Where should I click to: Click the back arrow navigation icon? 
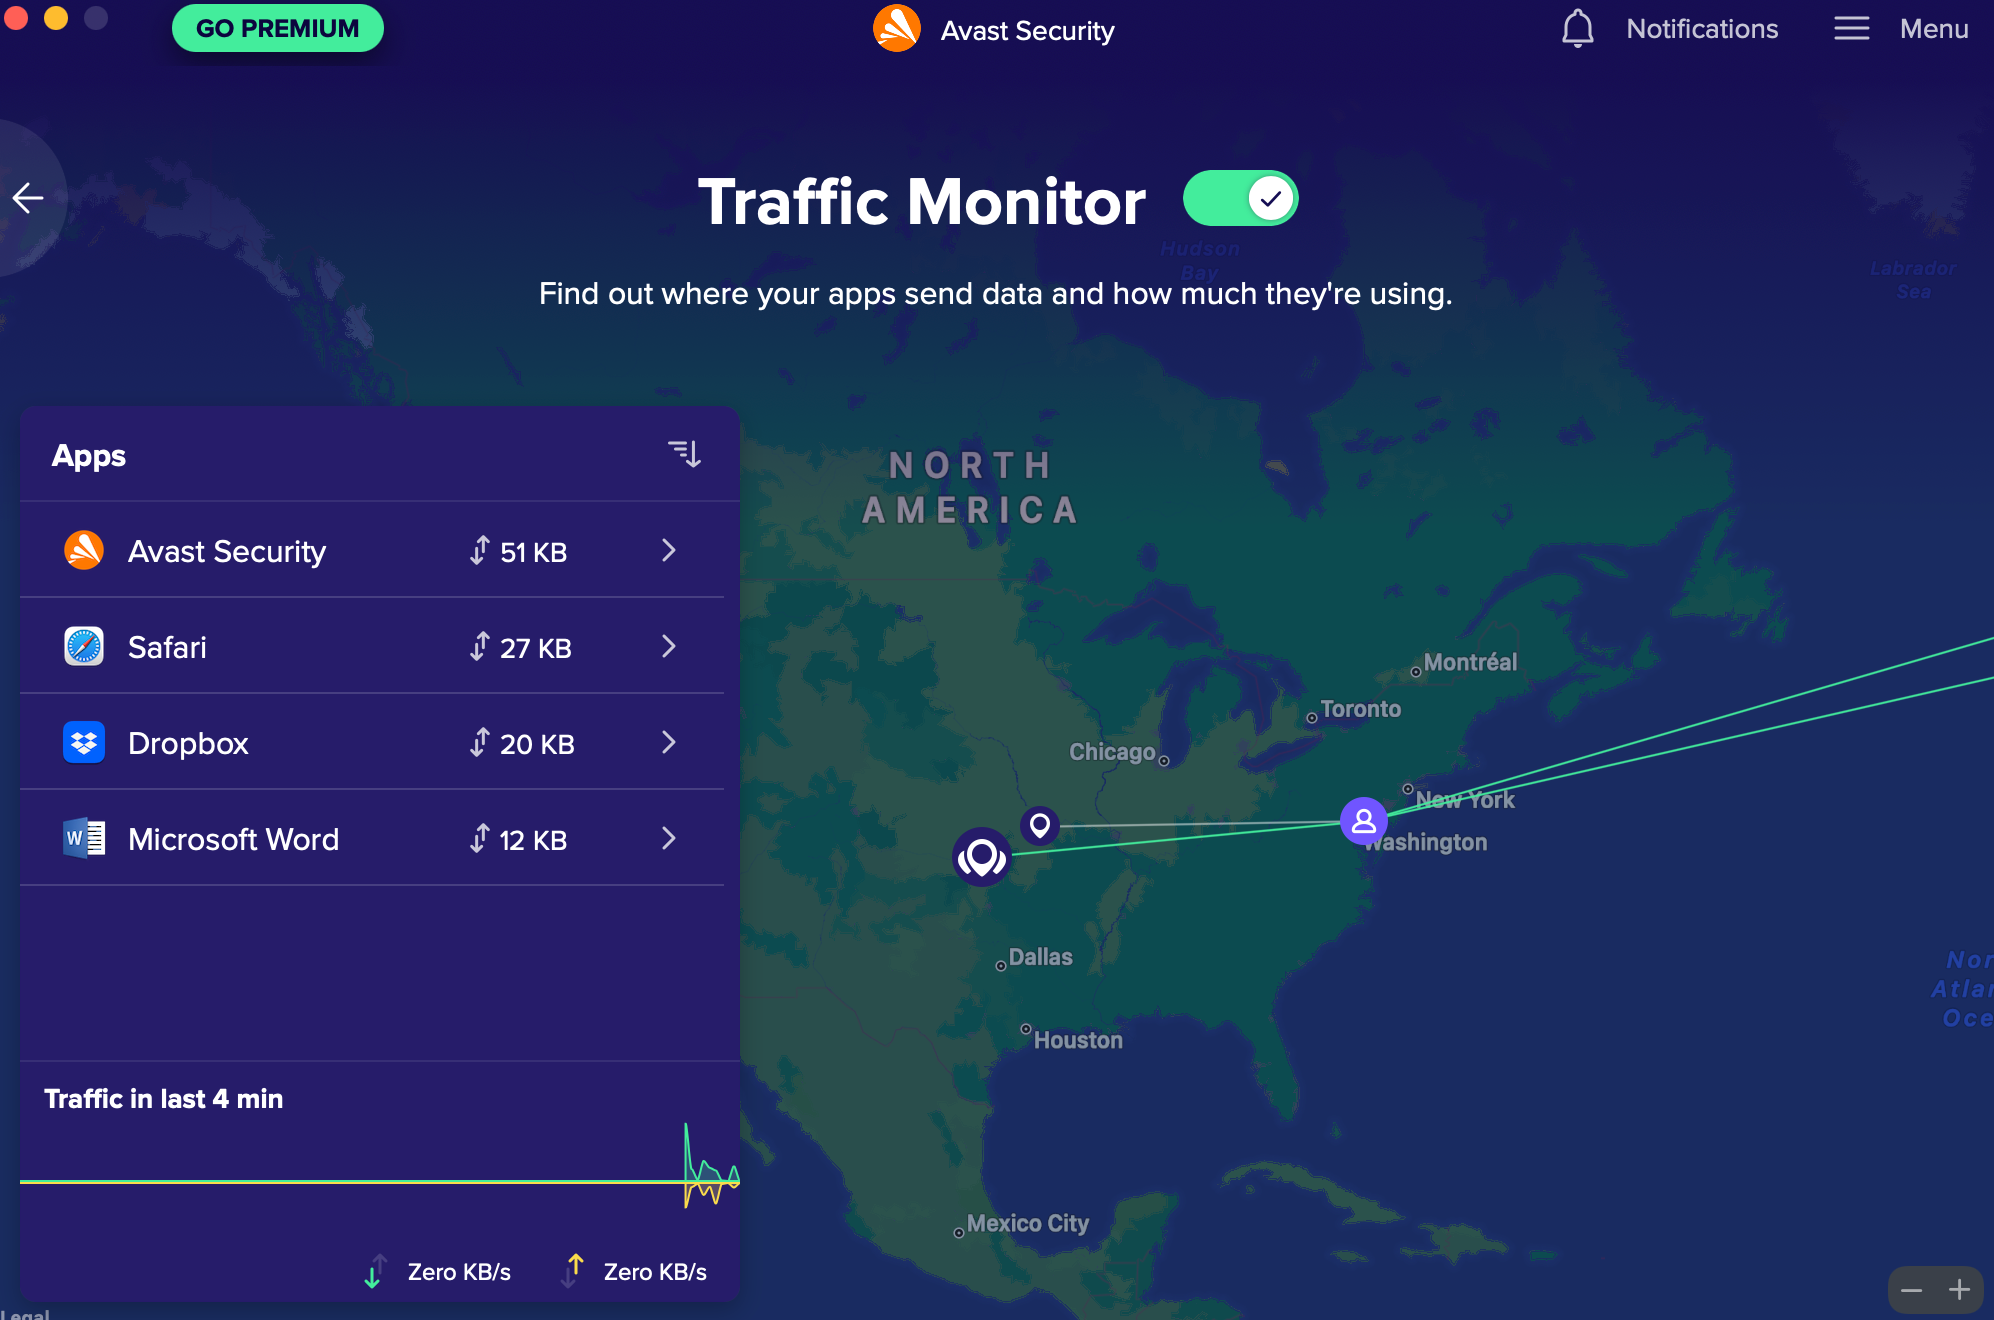pyautogui.click(x=29, y=199)
